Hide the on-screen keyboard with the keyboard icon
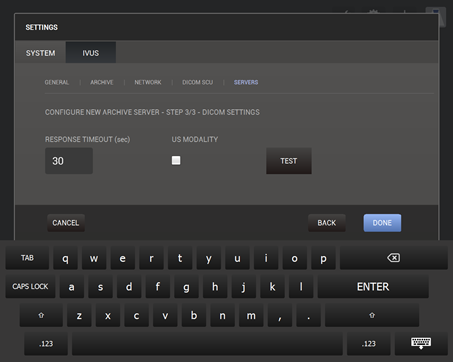453x362 pixels. (x=421, y=343)
